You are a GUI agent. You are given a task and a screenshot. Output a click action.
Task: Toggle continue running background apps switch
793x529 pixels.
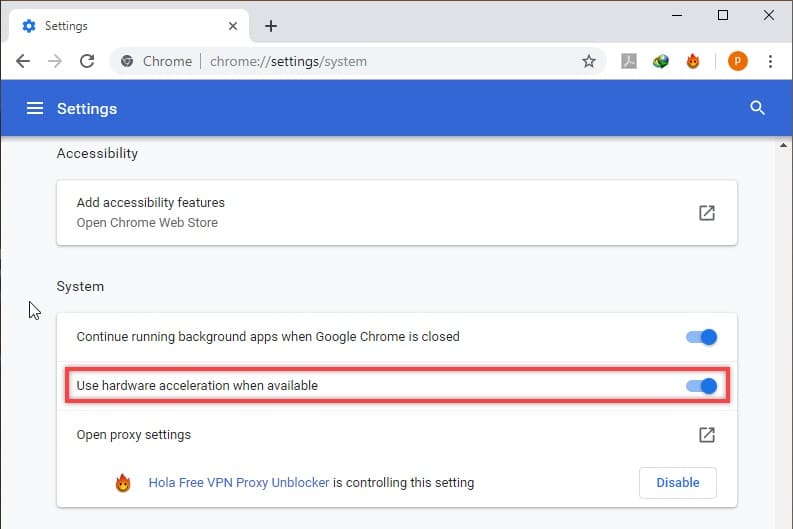coord(701,337)
